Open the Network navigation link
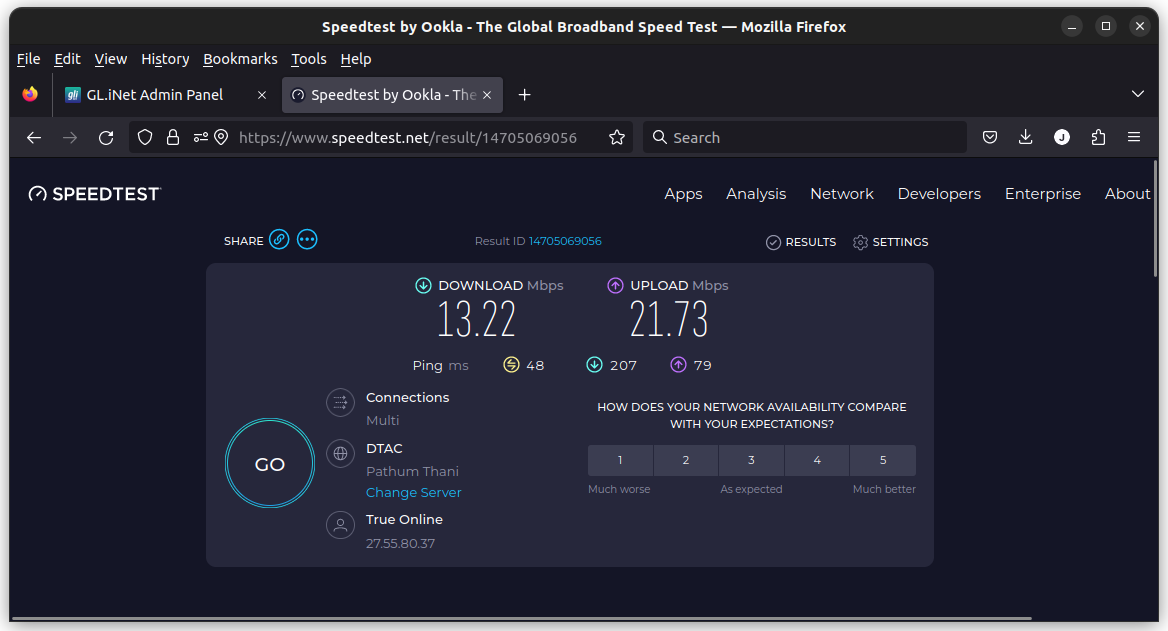Screen dimensions: 1168x631 [842, 194]
